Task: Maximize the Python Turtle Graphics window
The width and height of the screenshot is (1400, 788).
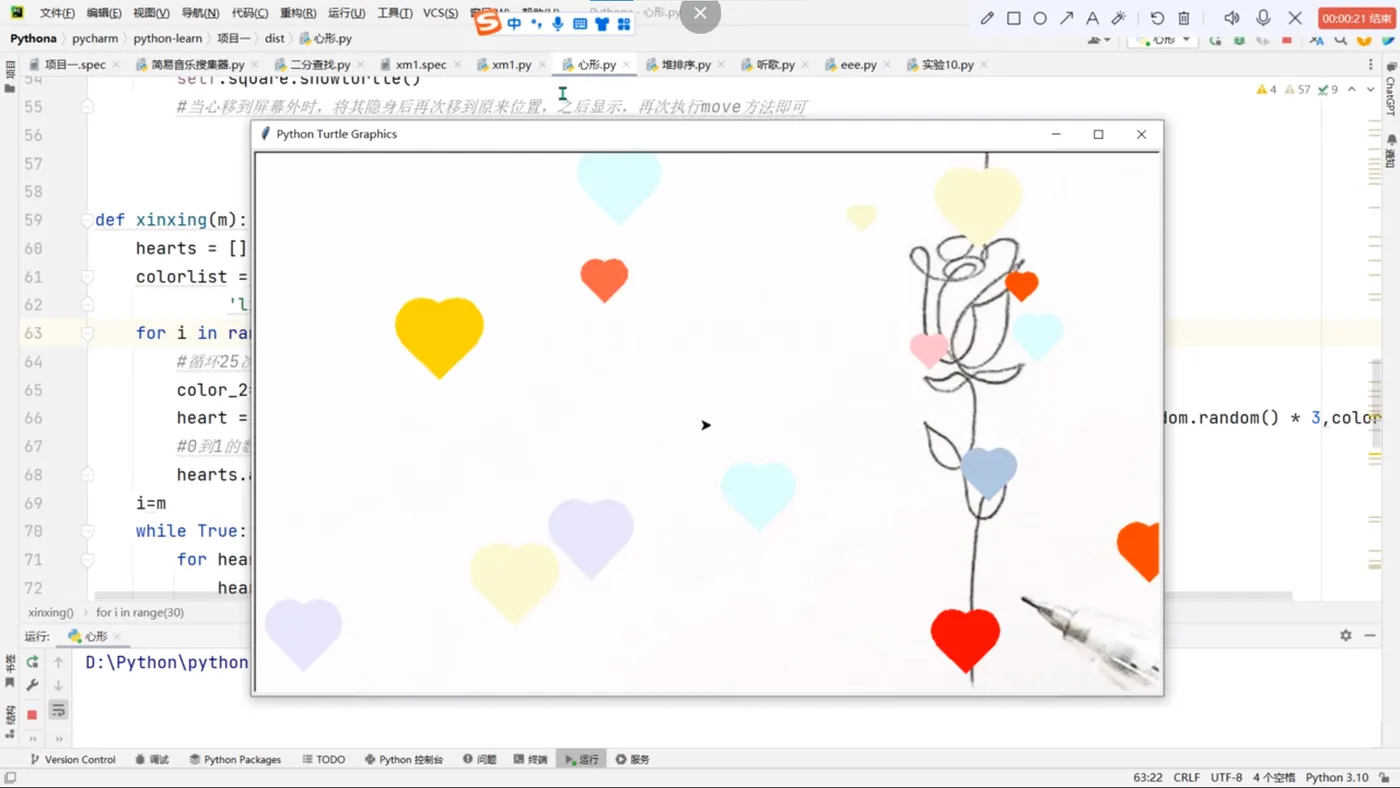Action: tap(1098, 134)
